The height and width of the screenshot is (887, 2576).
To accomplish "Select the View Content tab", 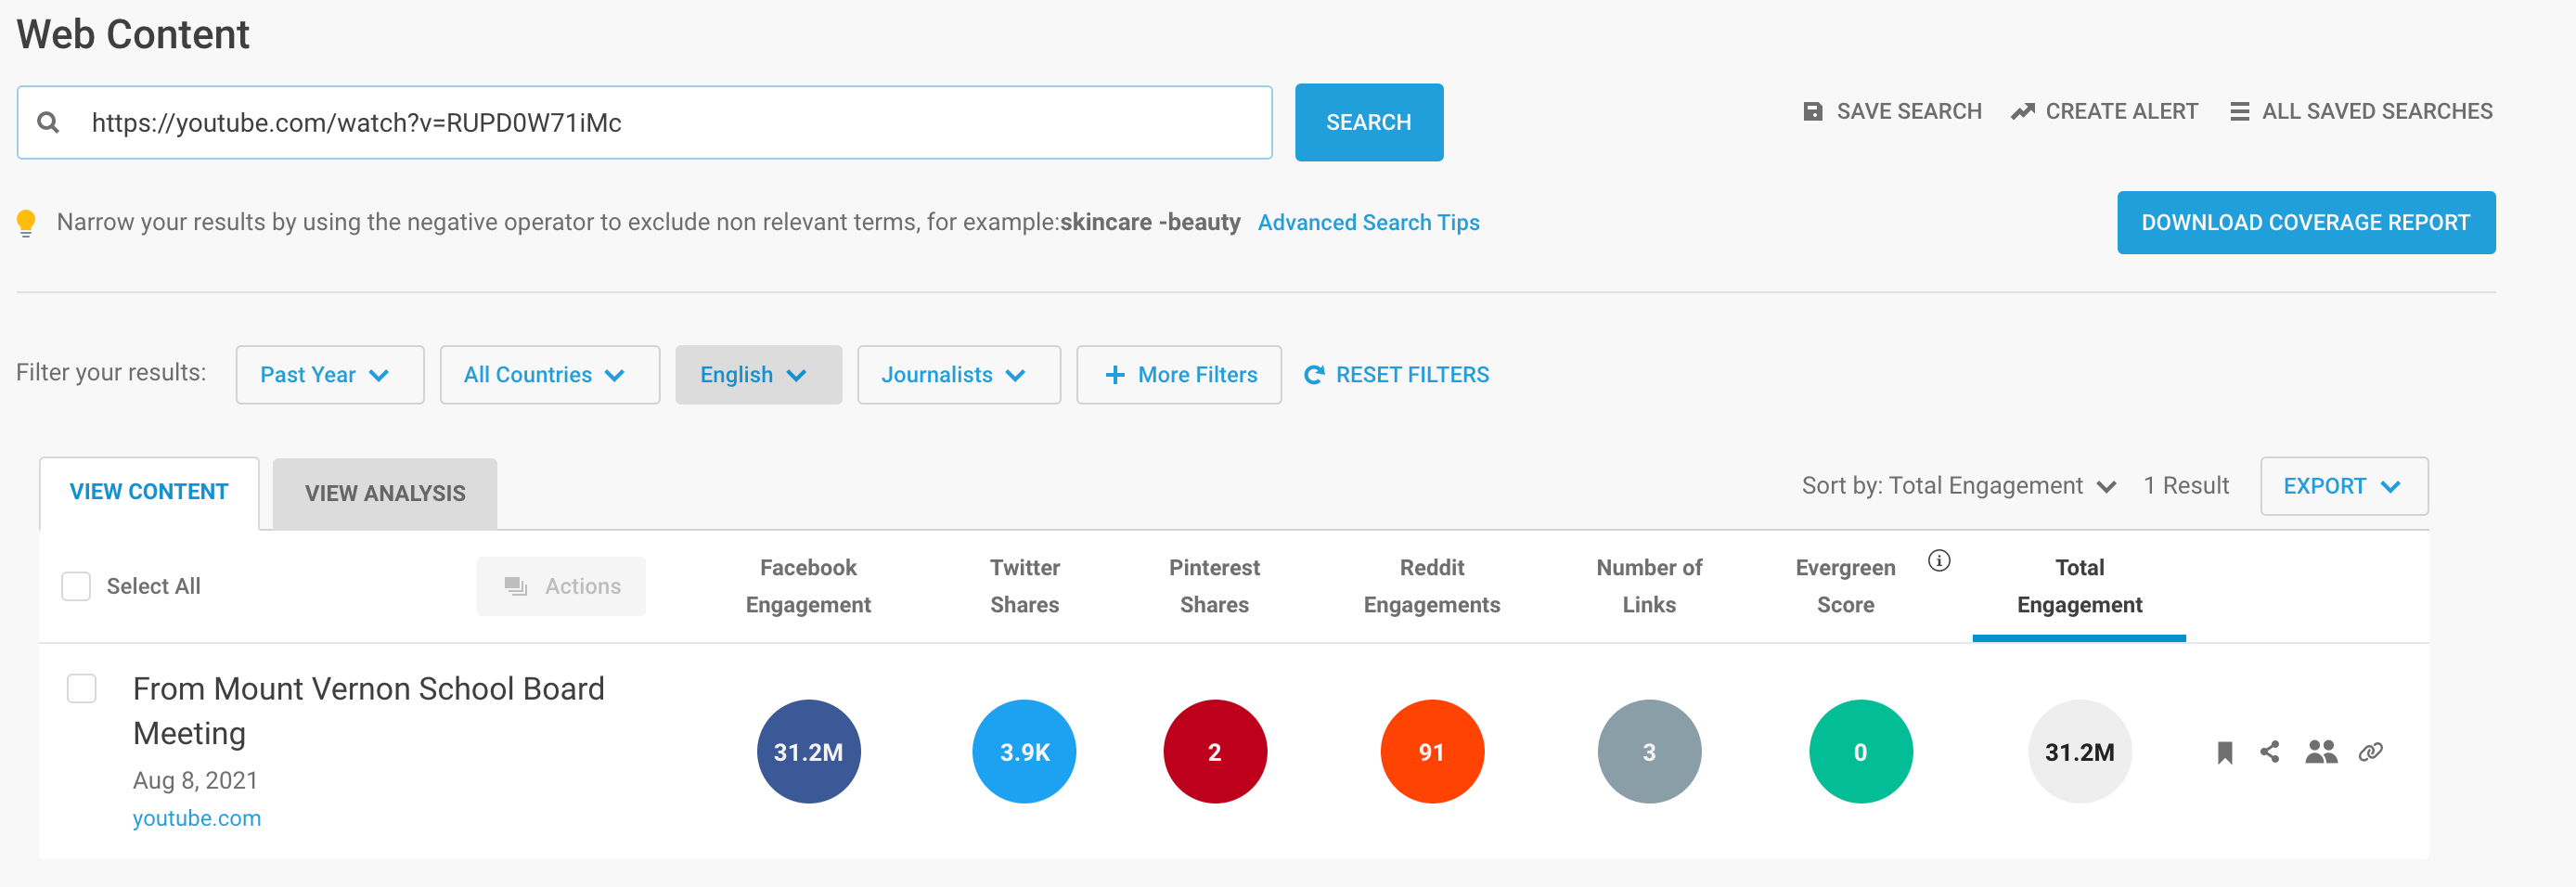I will coord(149,492).
